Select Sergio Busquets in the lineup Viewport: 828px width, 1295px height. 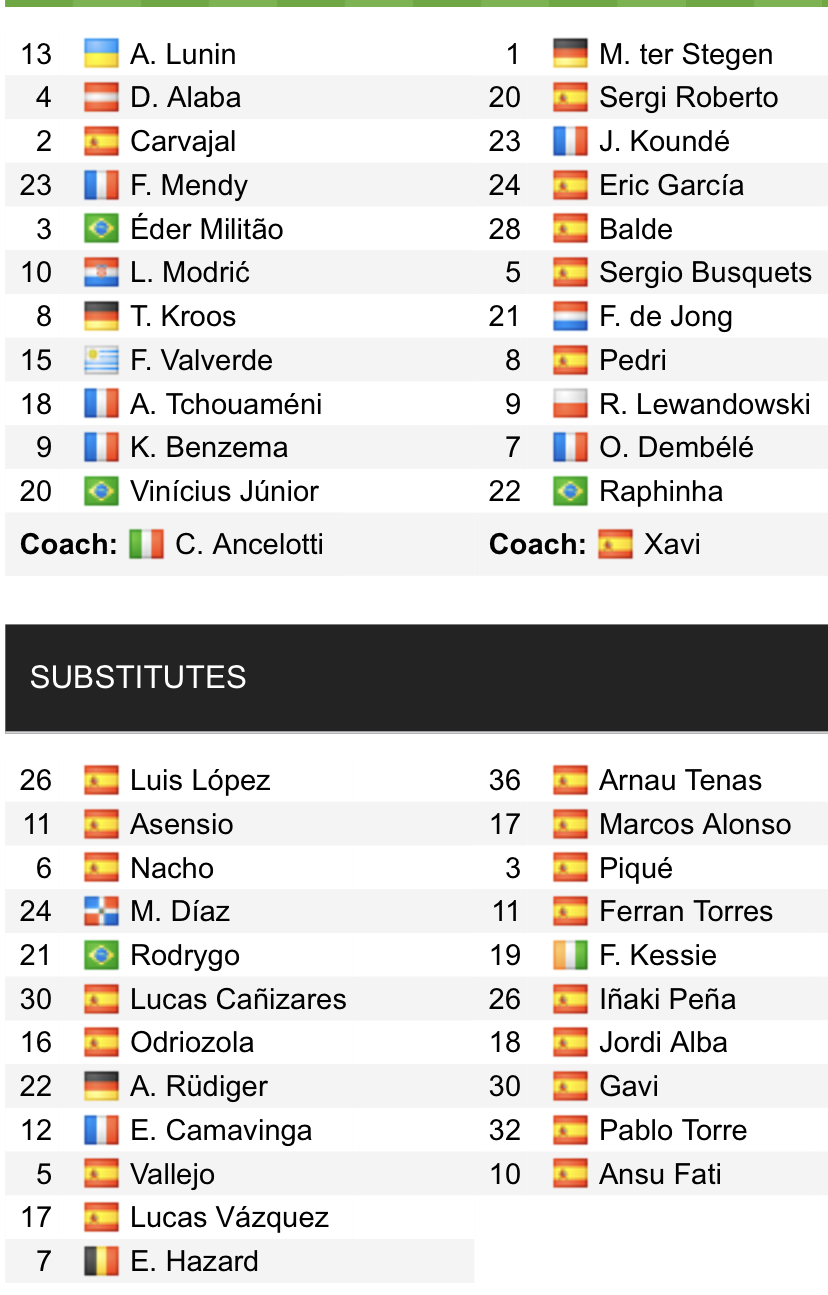705,273
